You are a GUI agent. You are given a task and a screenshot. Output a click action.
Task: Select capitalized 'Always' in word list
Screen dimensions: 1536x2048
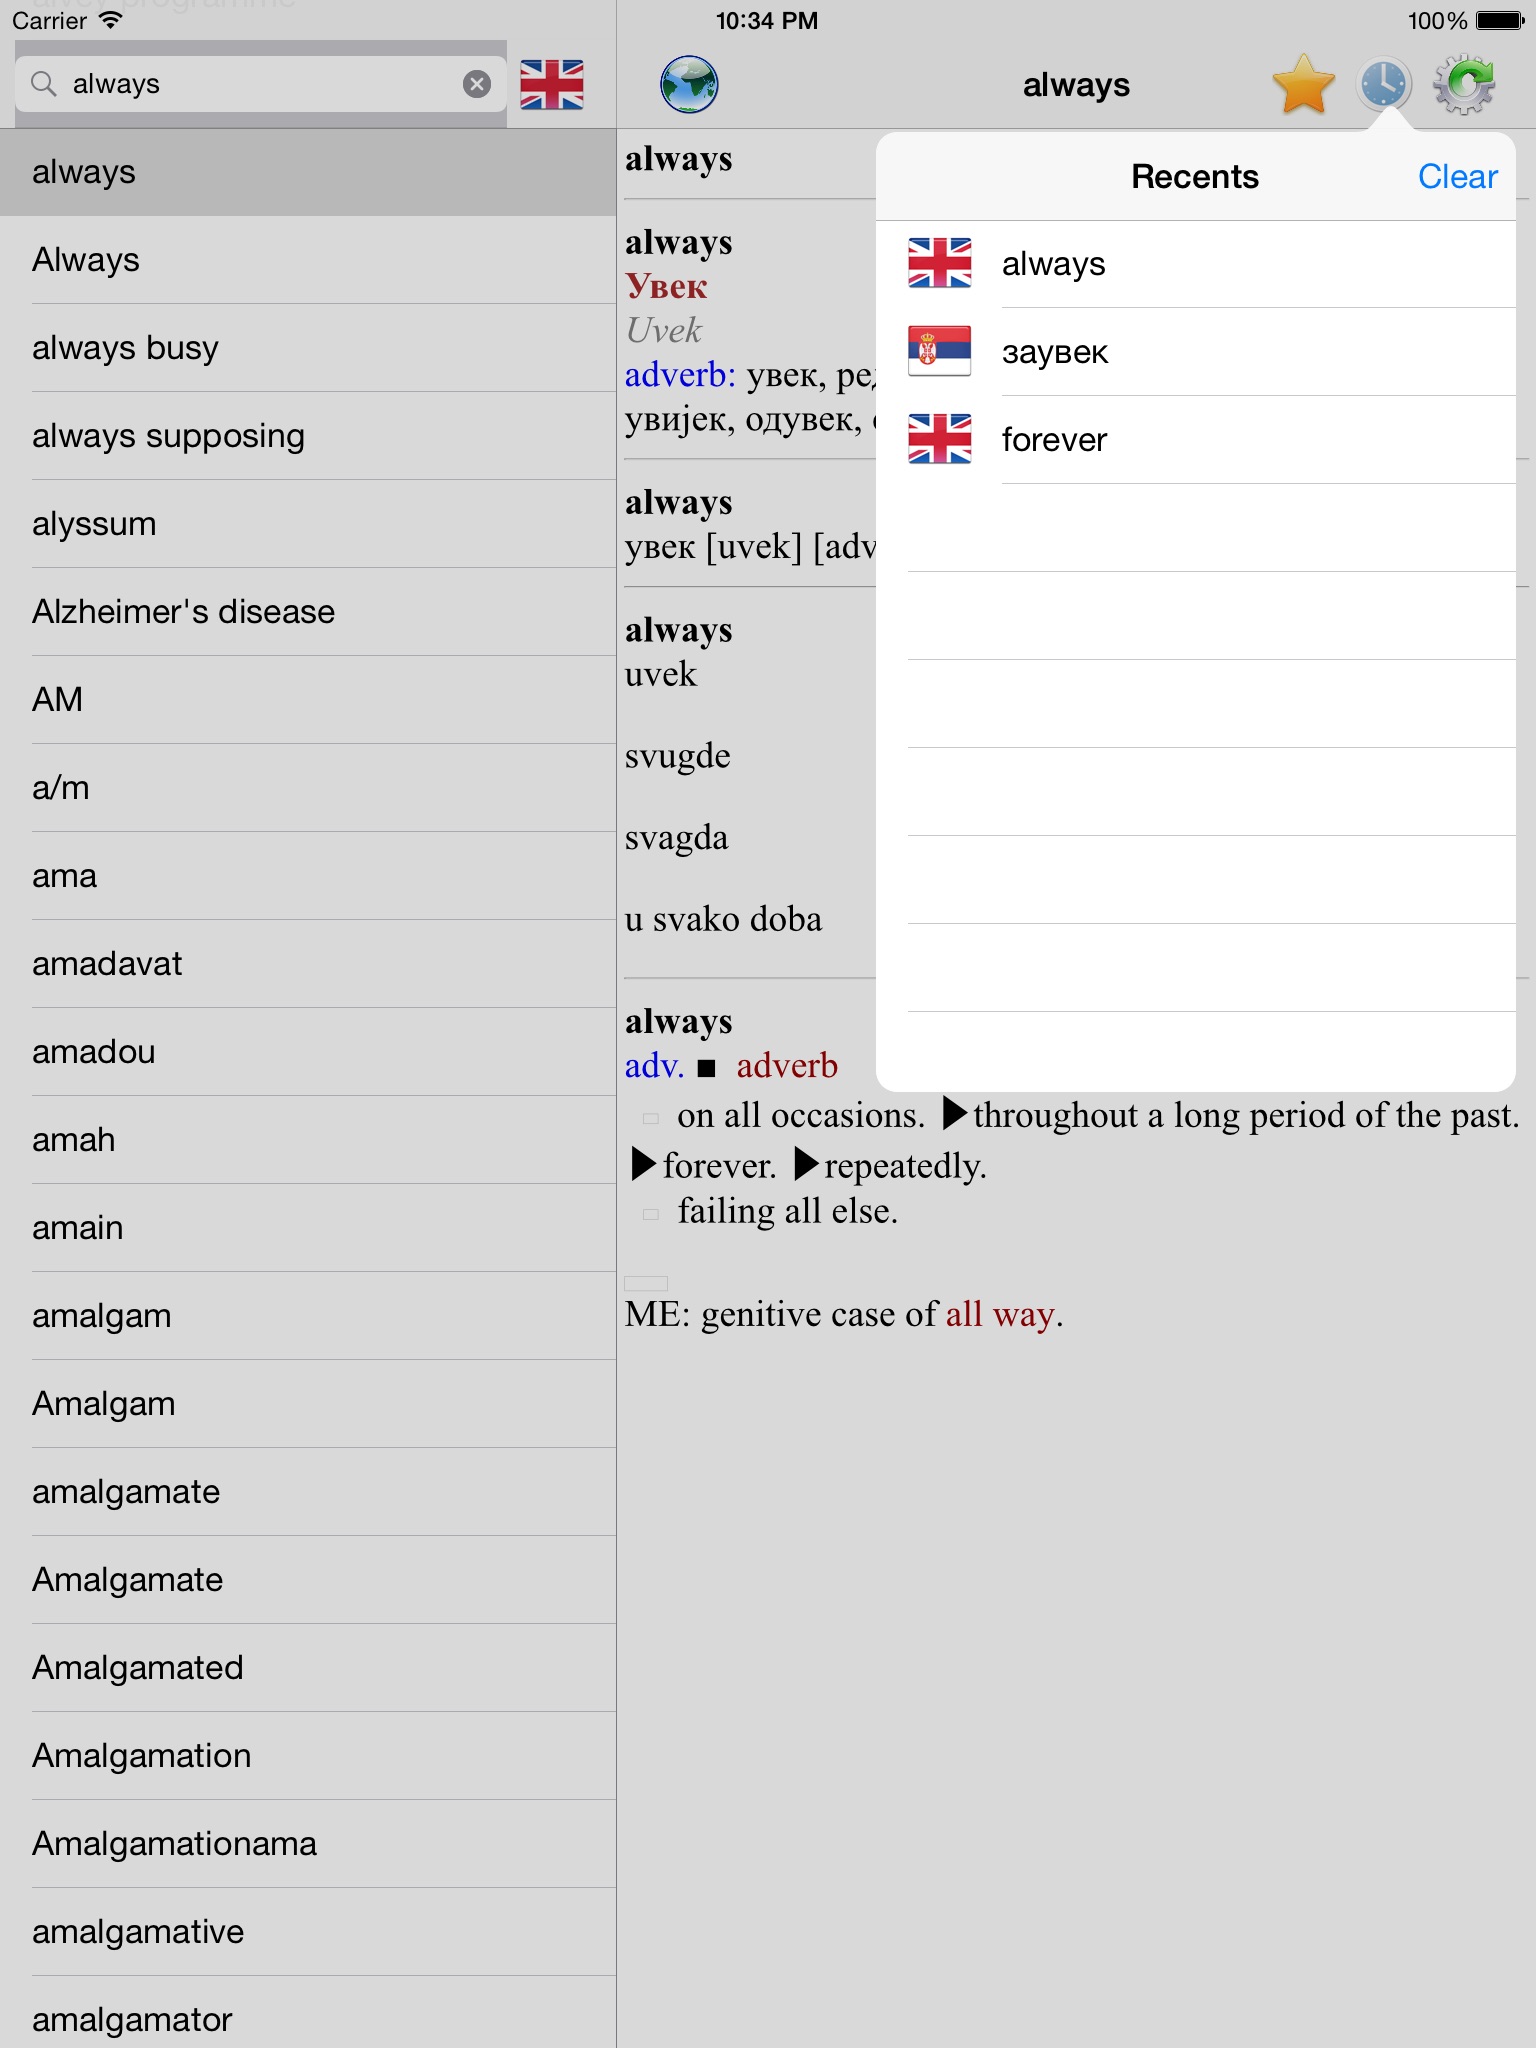pyautogui.click(x=308, y=260)
